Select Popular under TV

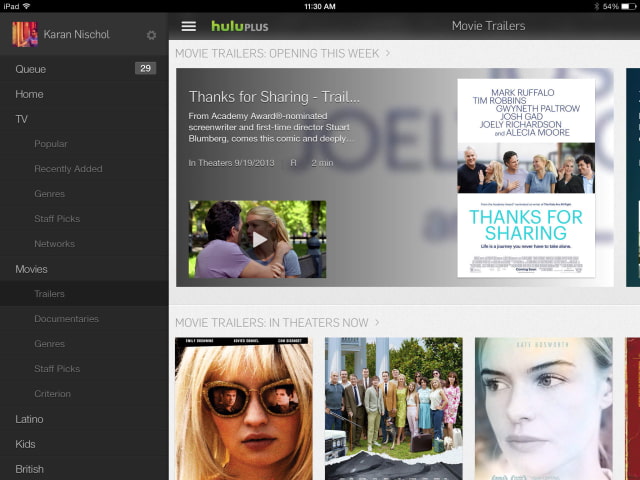(51, 144)
